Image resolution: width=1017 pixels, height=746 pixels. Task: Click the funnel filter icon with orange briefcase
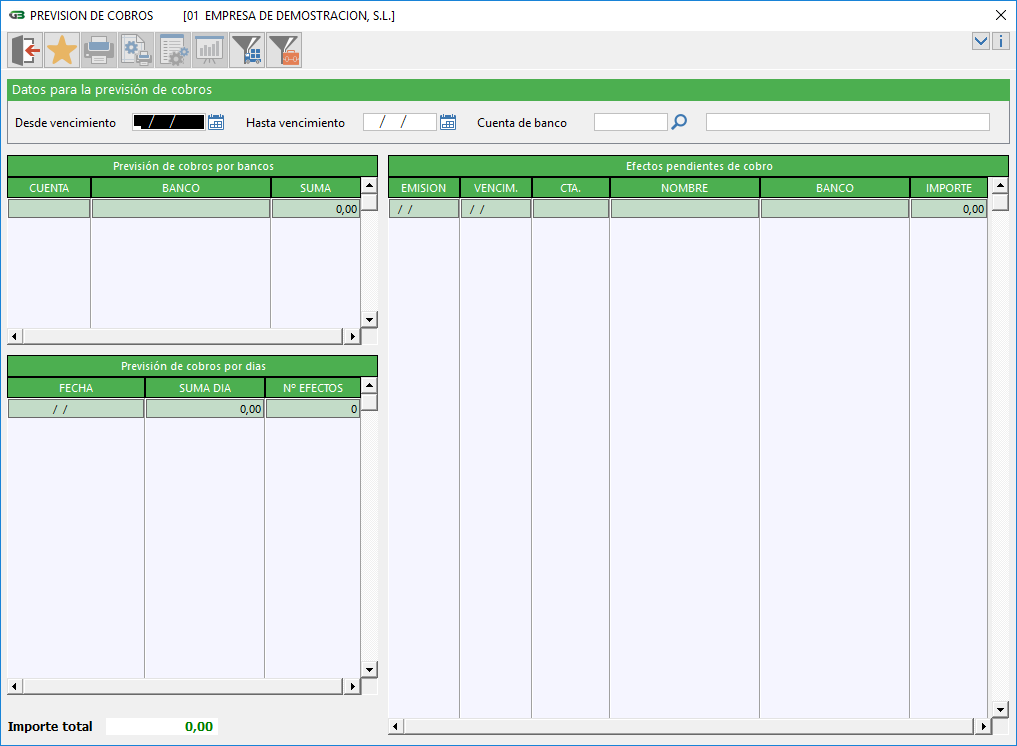pyautogui.click(x=284, y=50)
